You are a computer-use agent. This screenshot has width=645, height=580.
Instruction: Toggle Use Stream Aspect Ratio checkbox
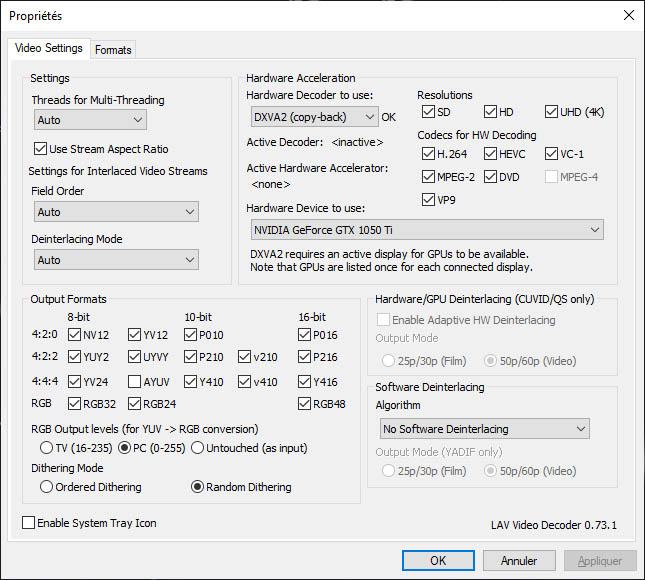(x=40, y=149)
